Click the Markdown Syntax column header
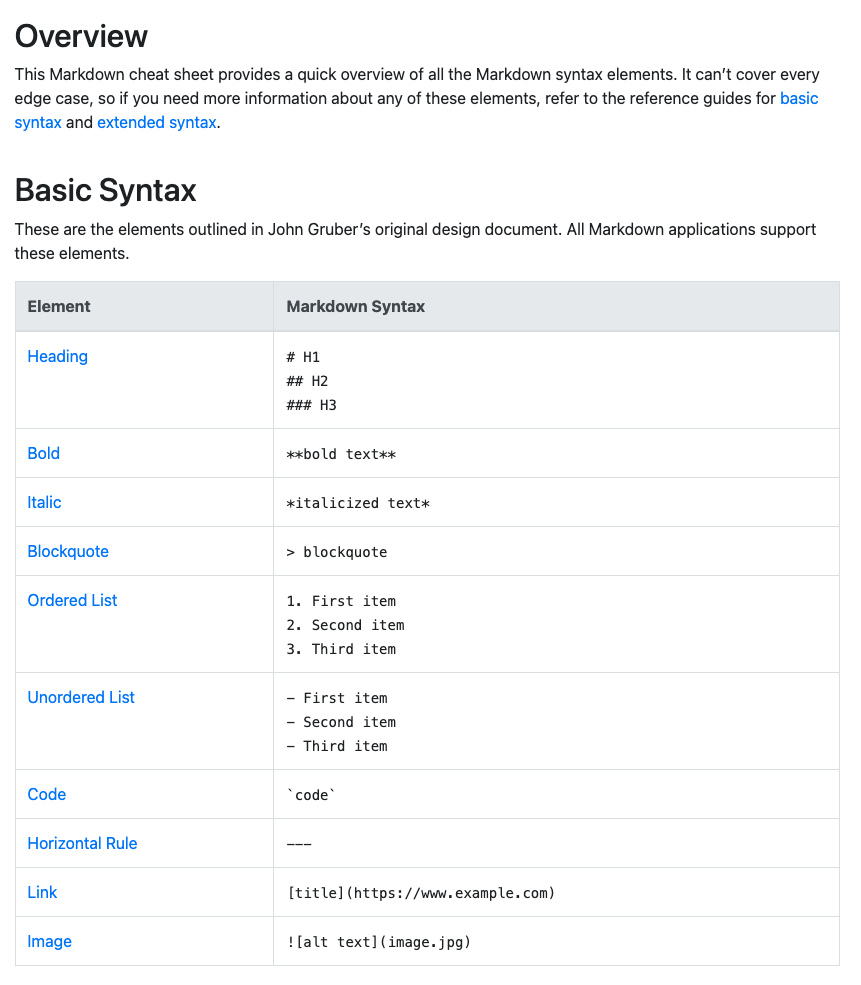 (x=355, y=307)
